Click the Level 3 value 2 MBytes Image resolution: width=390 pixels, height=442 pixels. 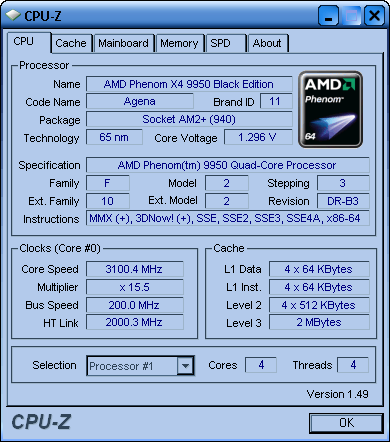click(319, 322)
